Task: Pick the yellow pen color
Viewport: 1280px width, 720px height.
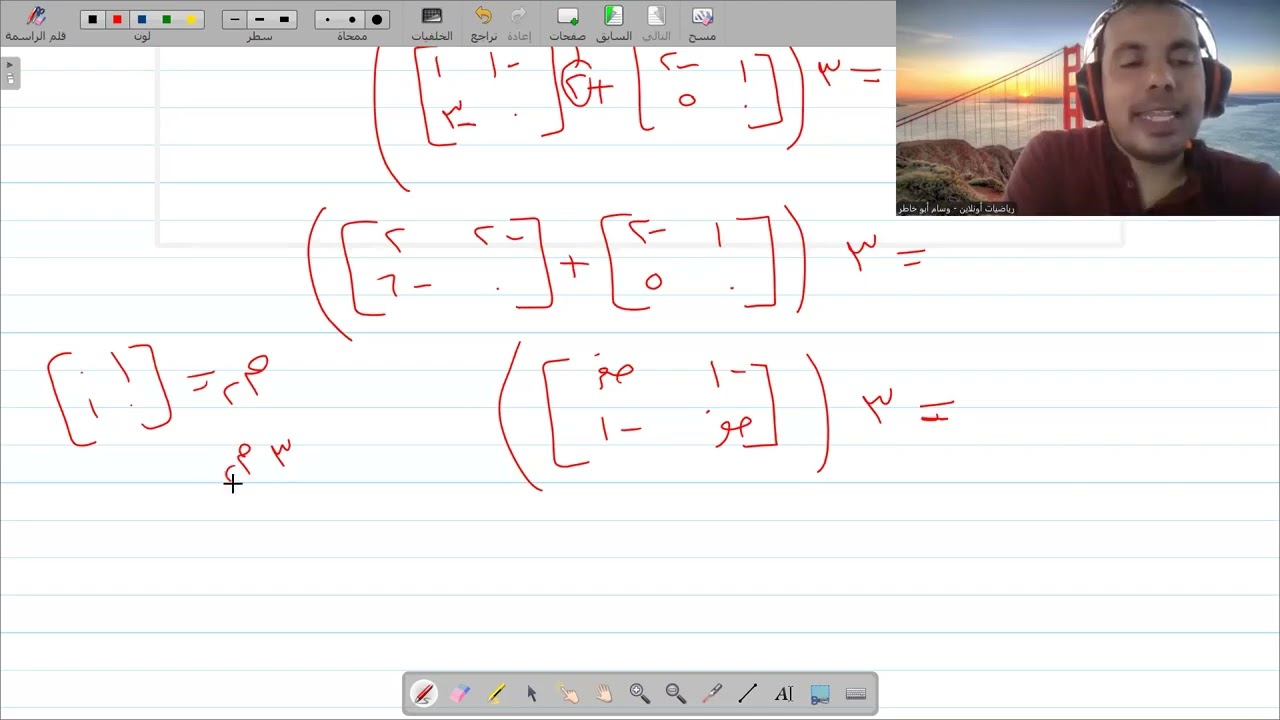Action: tap(191, 19)
